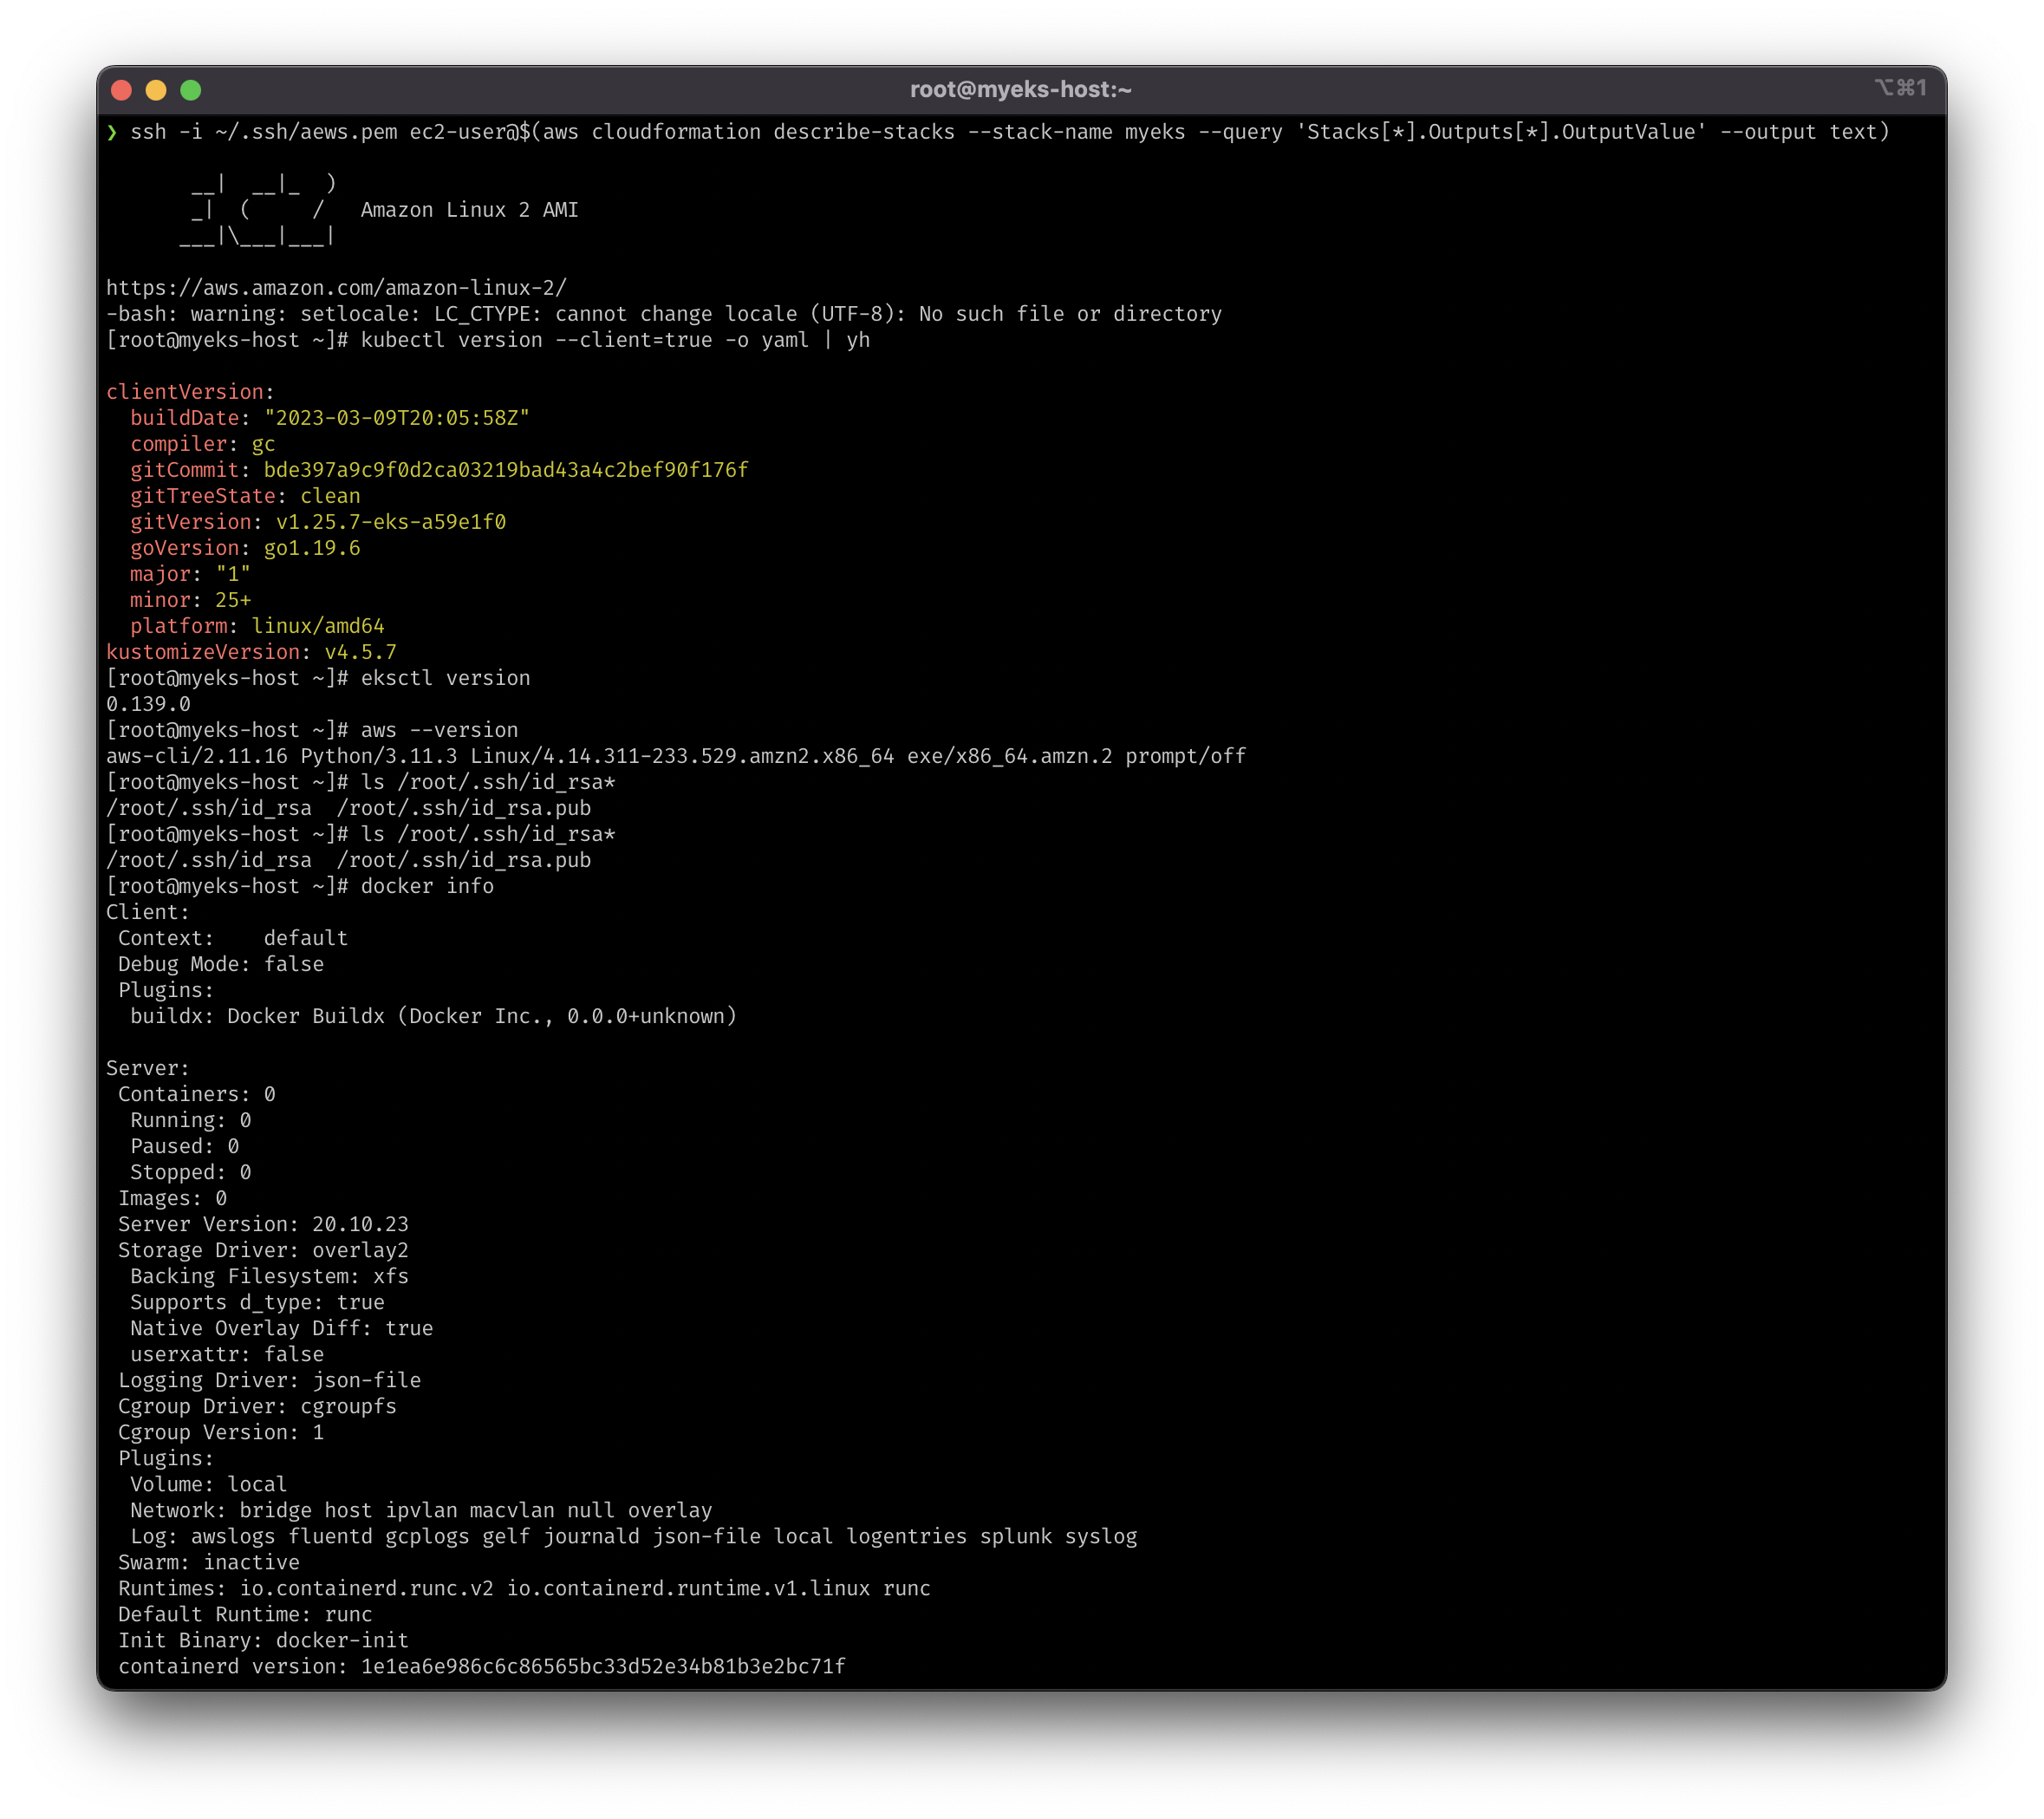Viewport: 2044px width, 1819px height.
Task: Click the Cgroup Driver: cgroupfs line
Action: click(x=257, y=1406)
